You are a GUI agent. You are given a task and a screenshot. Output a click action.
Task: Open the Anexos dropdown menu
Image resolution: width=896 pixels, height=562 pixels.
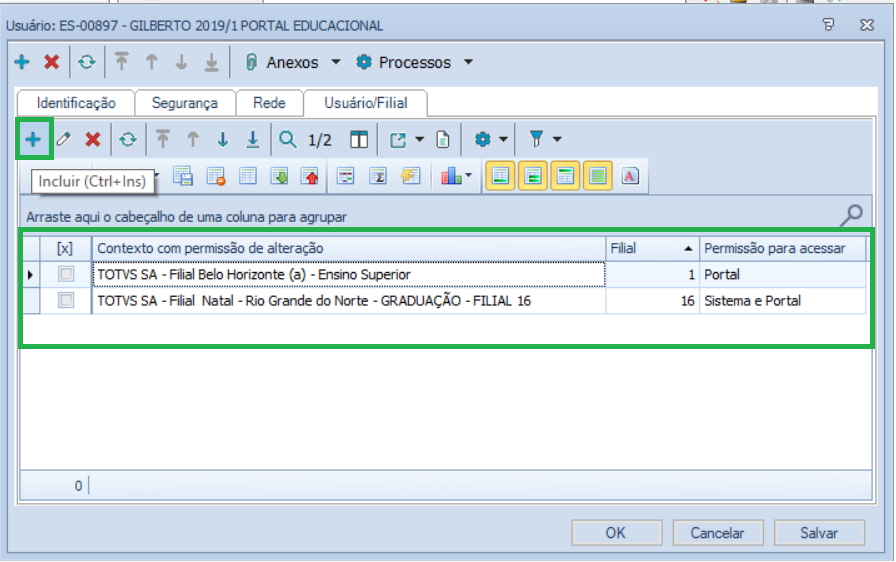pos(336,62)
